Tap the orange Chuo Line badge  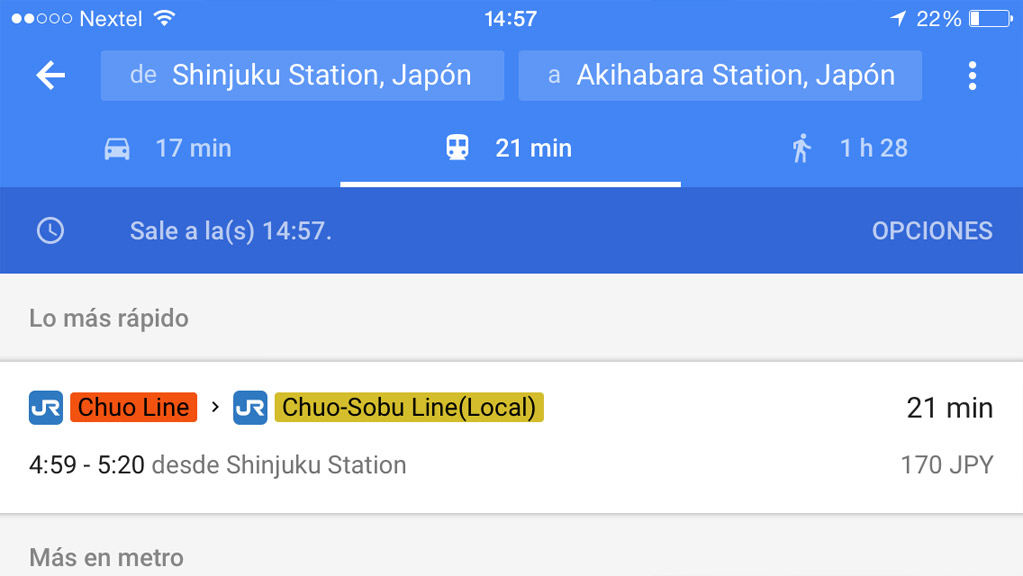[x=134, y=408]
